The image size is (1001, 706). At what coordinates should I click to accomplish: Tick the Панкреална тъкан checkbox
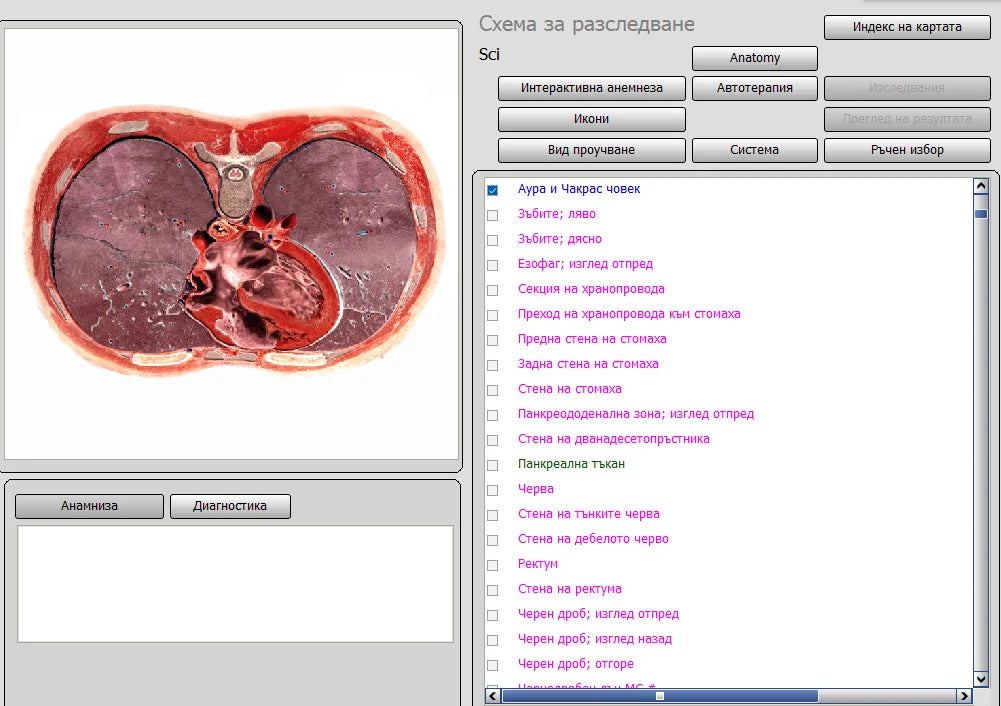(x=492, y=465)
